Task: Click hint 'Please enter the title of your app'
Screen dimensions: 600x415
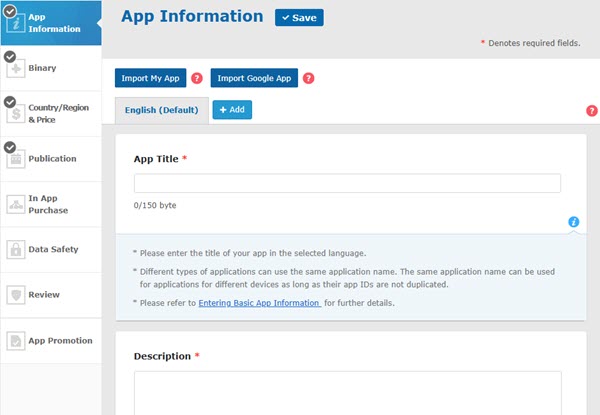Action: pyautogui.click(x=253, y=253)
